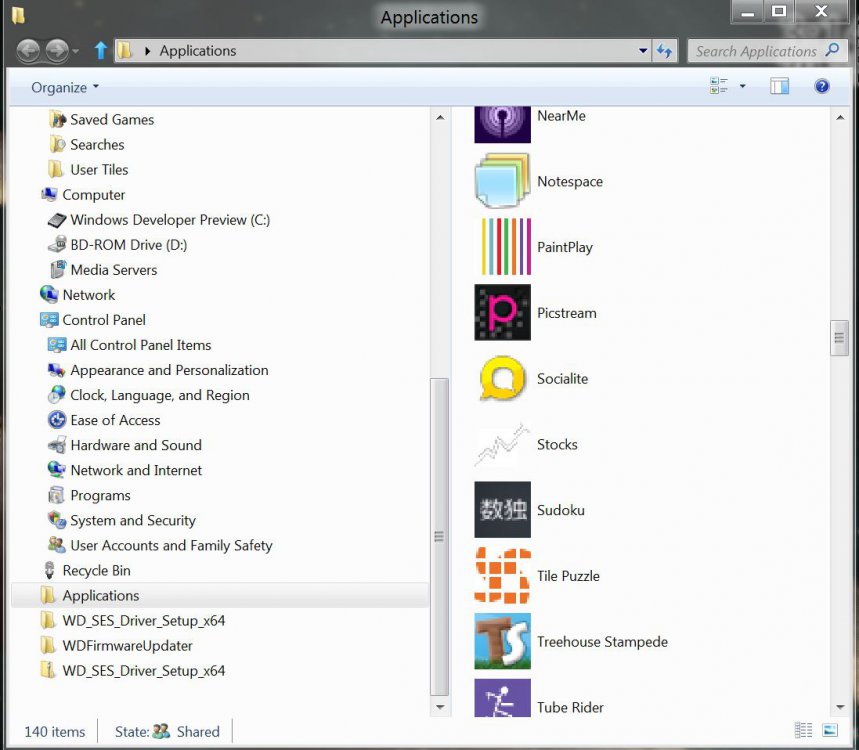The image size is (859, 750).
Task: Toggle the preview pane button
Action: (x=780, y=87)
